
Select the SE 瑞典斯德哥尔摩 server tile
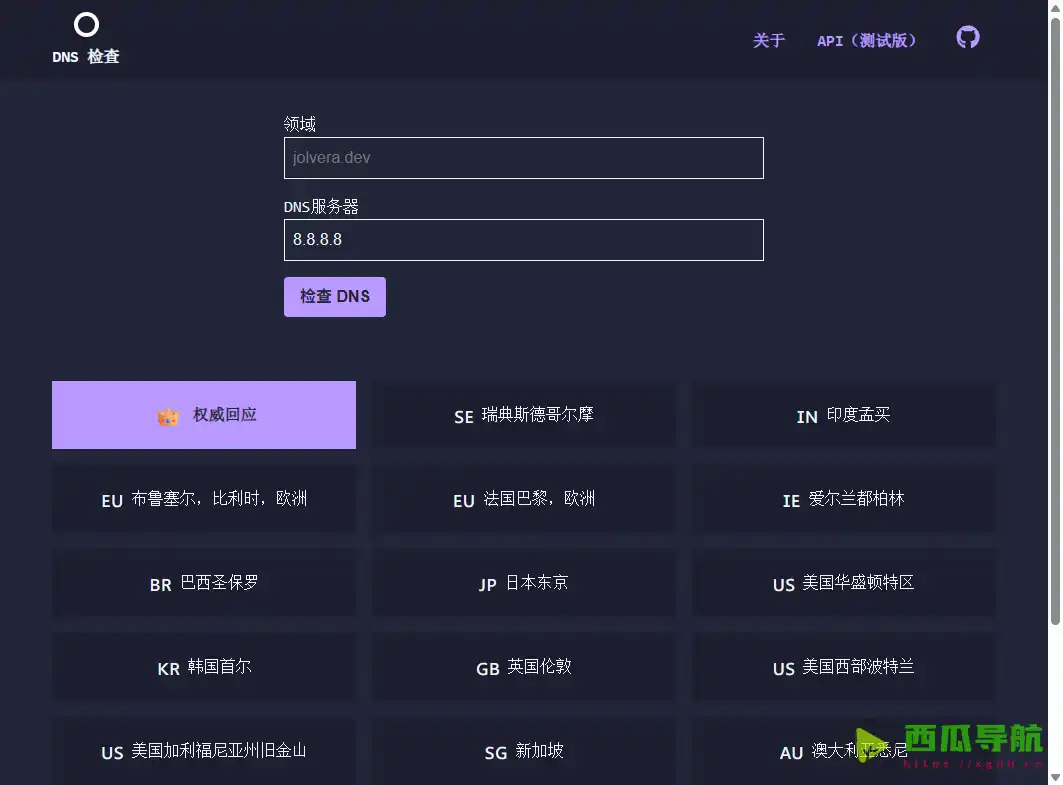click(523, 416)
